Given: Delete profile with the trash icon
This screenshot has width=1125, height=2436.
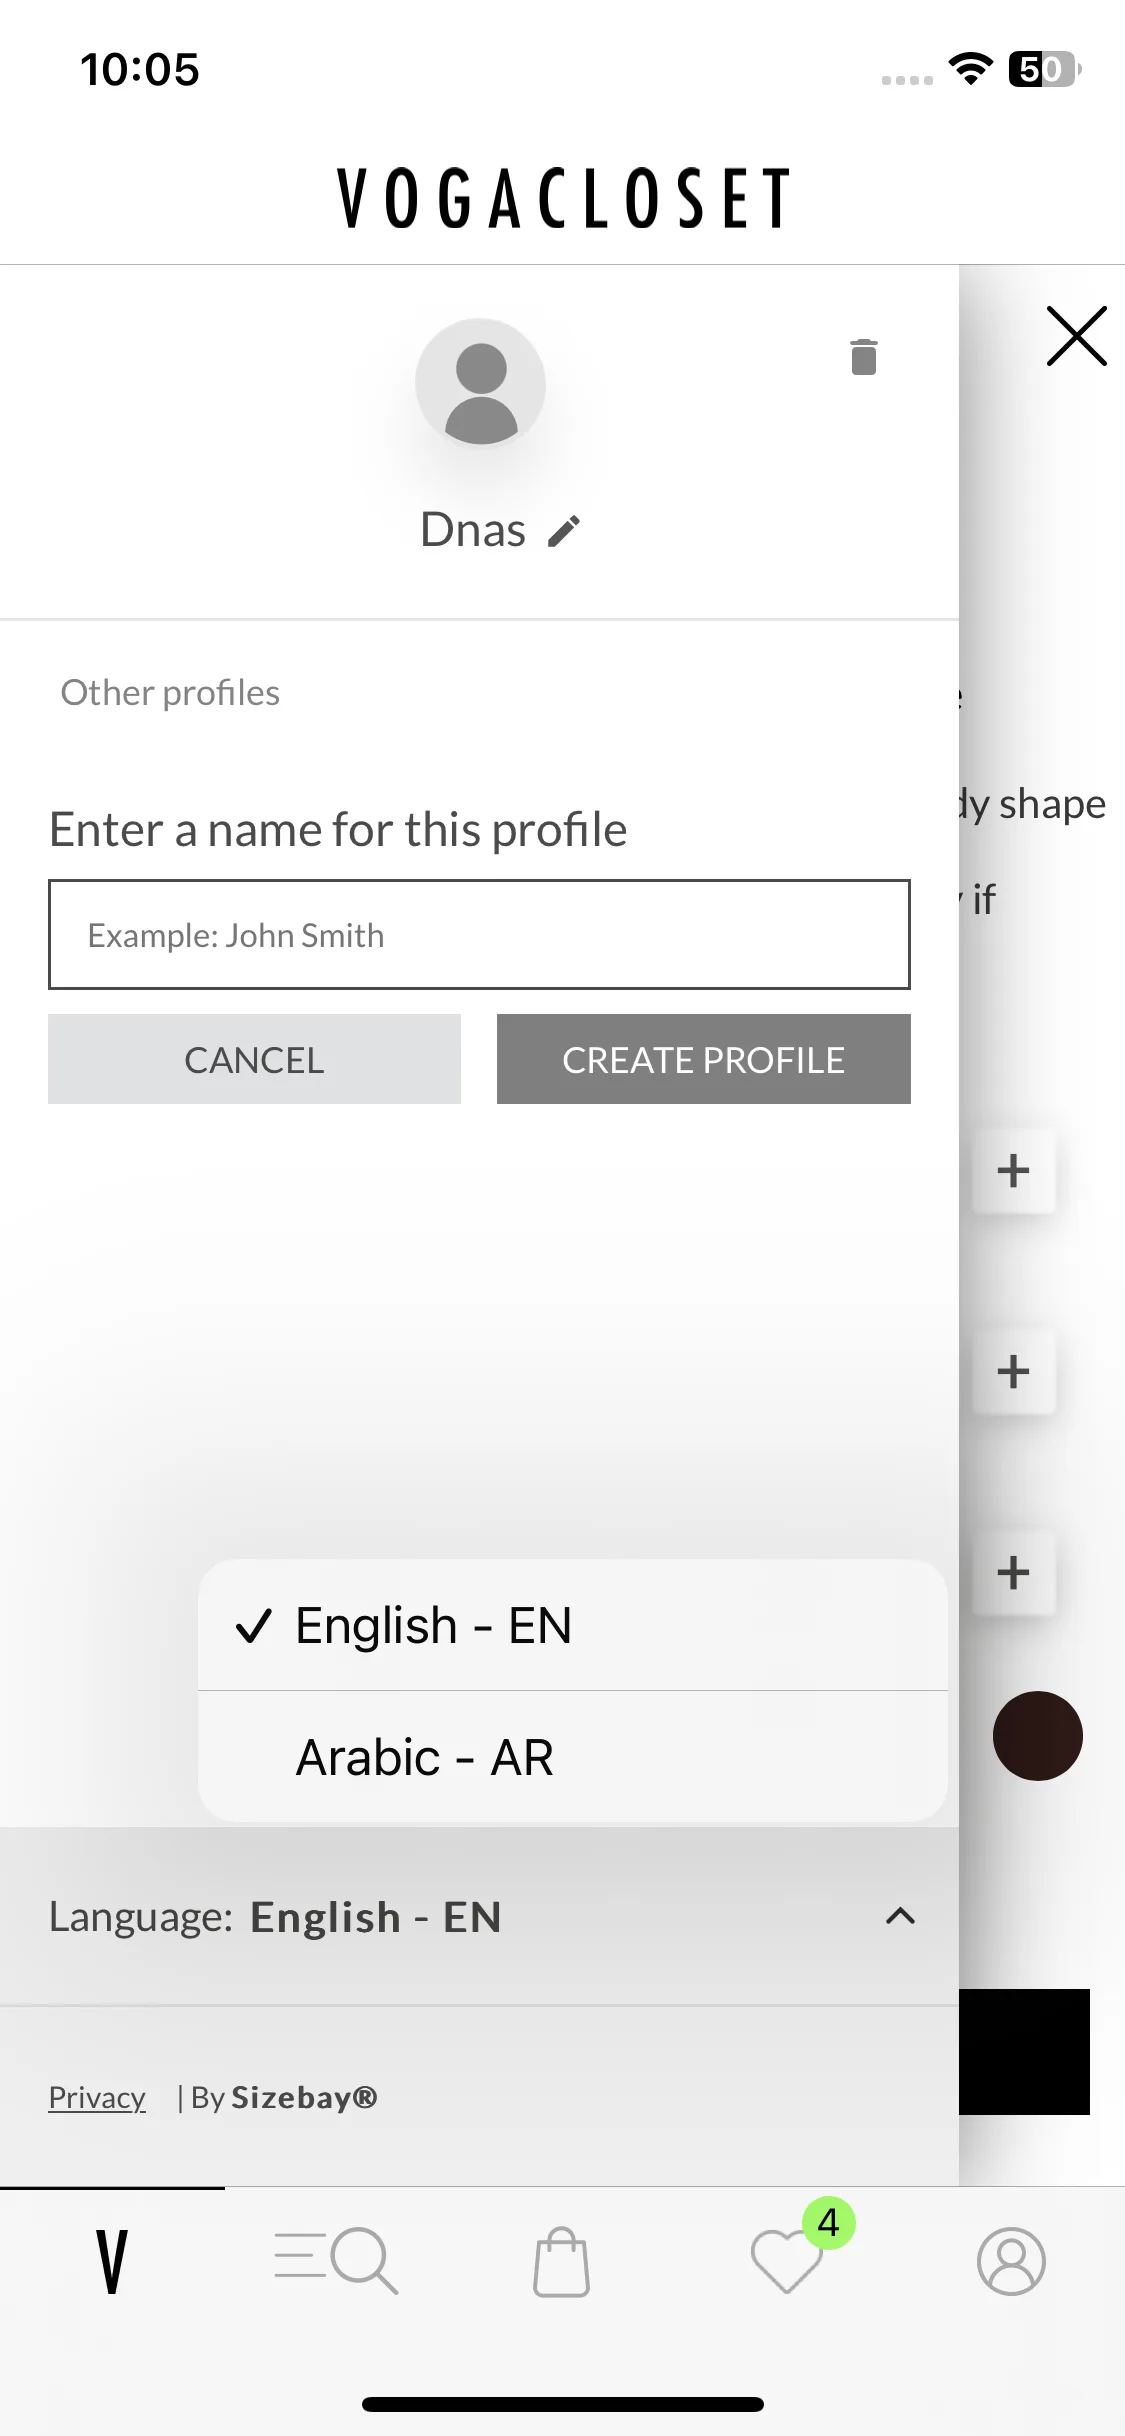Looking at the screenshot, I should pyautogui.click(x=864, y=356).
